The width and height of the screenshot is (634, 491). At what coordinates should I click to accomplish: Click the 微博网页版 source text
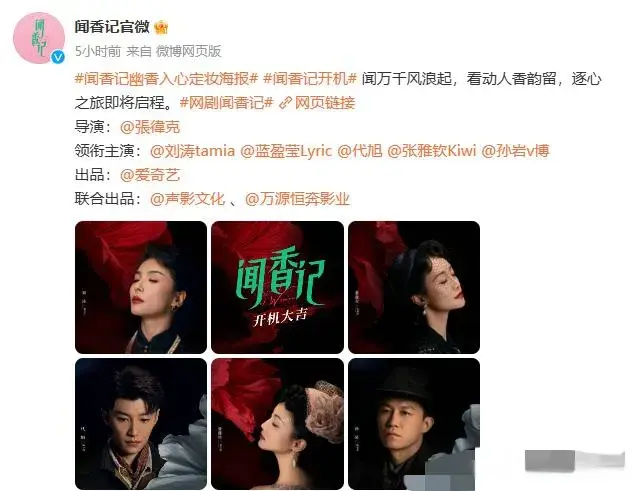[x=188, y=51]
